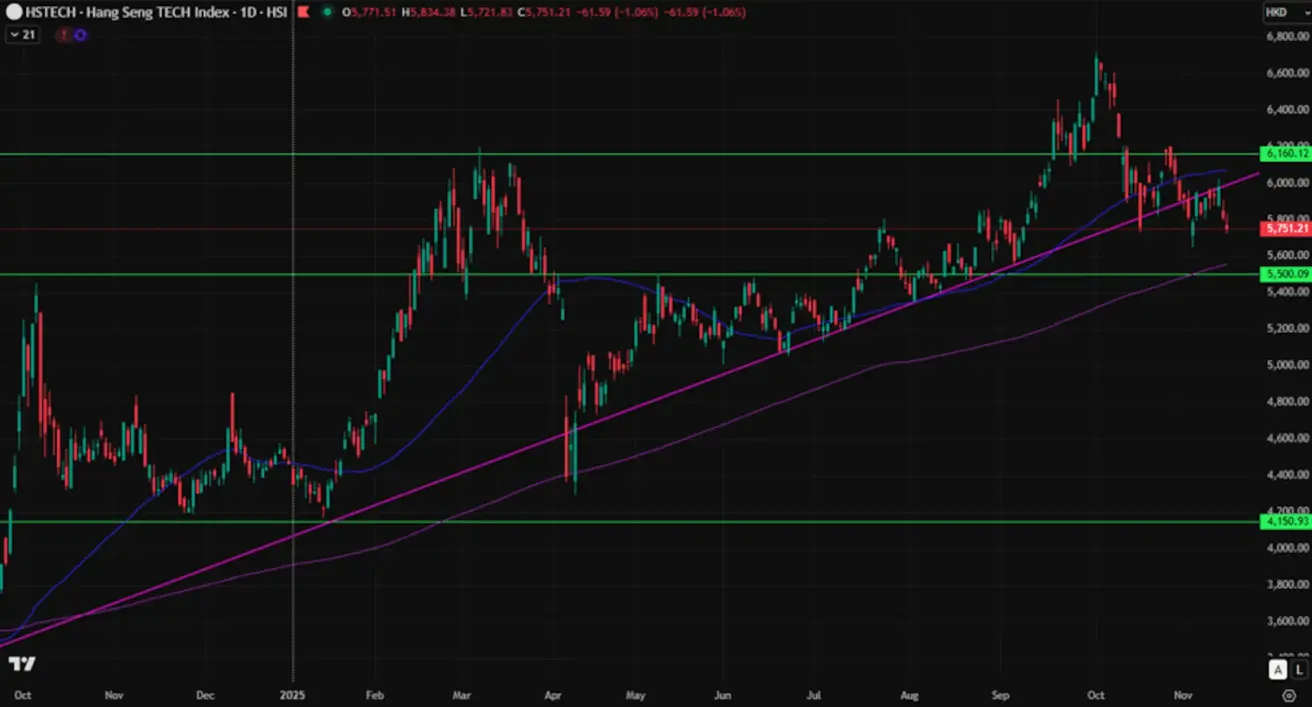Viewport: 1312px width, 707px height.
Task: Select the 4,150.93 green price label
Action: pos(1286,521)
